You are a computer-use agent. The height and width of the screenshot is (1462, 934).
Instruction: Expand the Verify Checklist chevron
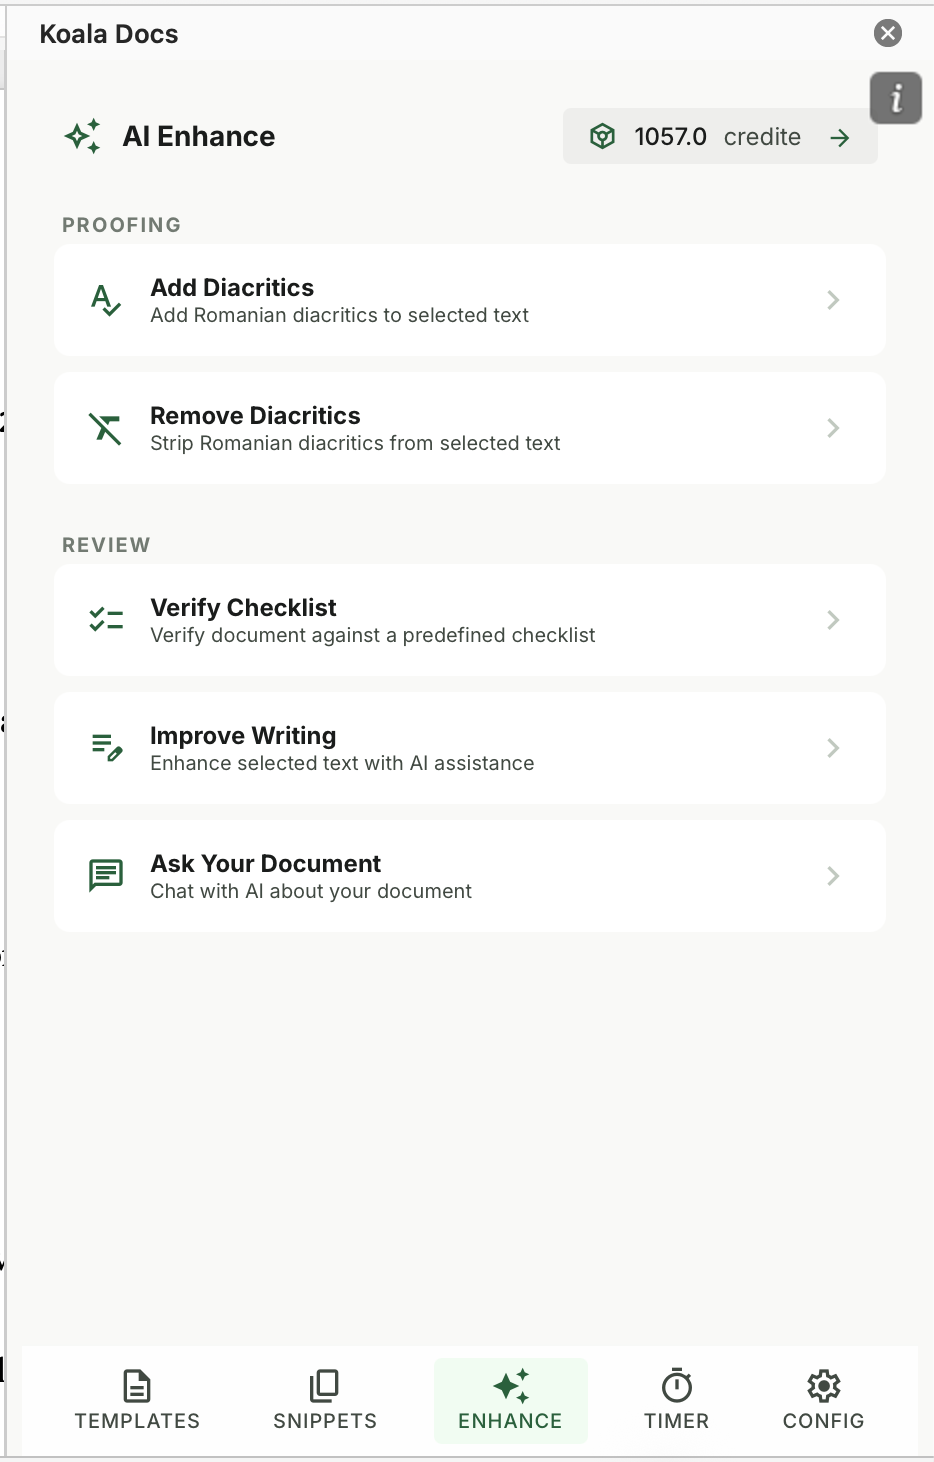[x=833, y=619]
